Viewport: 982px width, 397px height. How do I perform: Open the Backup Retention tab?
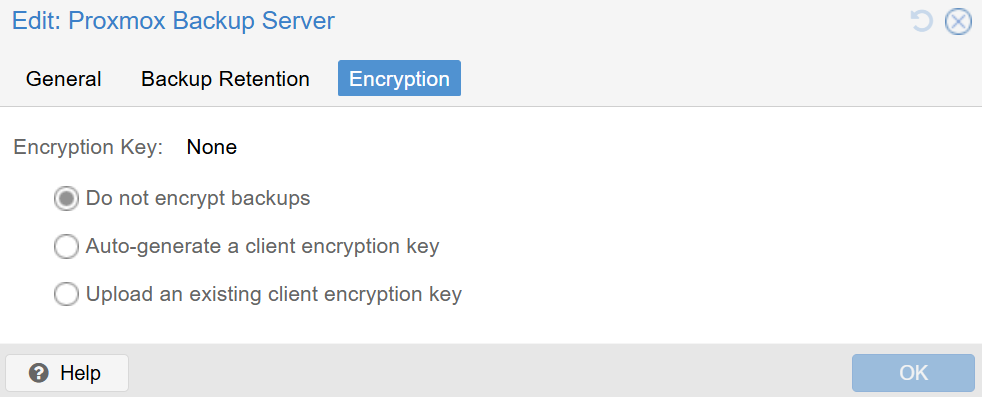225,79
